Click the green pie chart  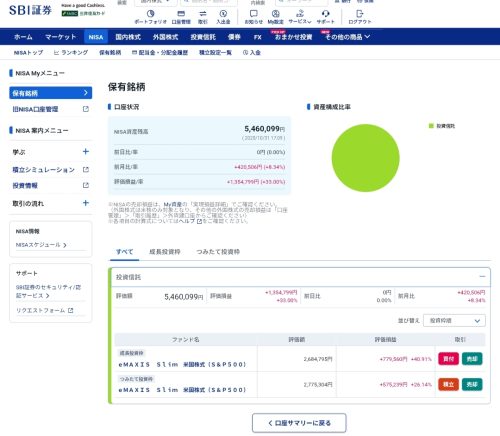[x=366, y=158]
